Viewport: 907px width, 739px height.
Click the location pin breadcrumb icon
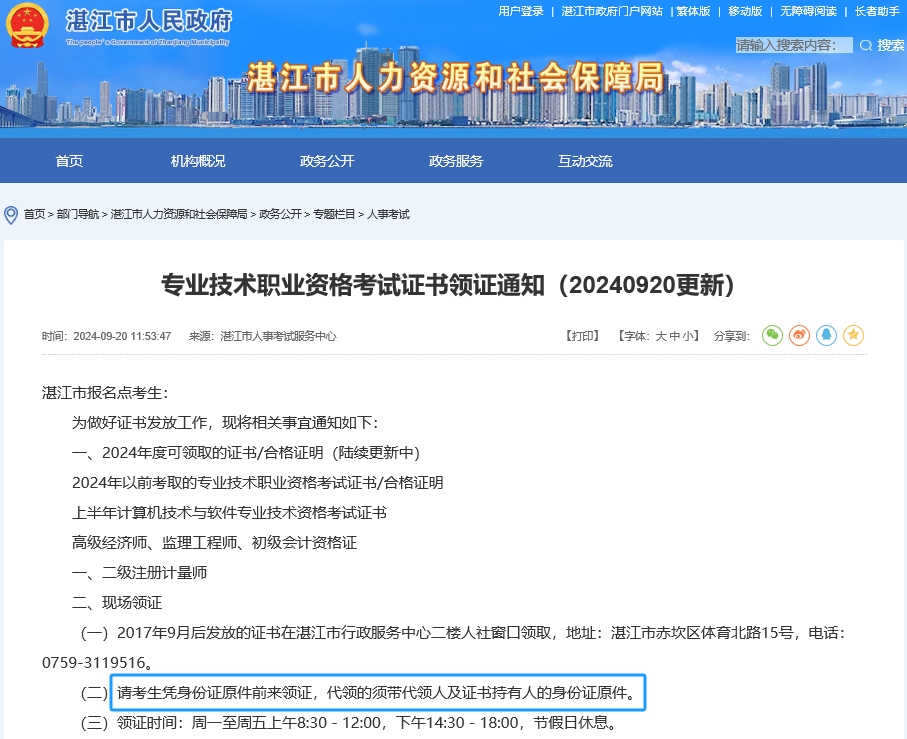click(11, 215)
